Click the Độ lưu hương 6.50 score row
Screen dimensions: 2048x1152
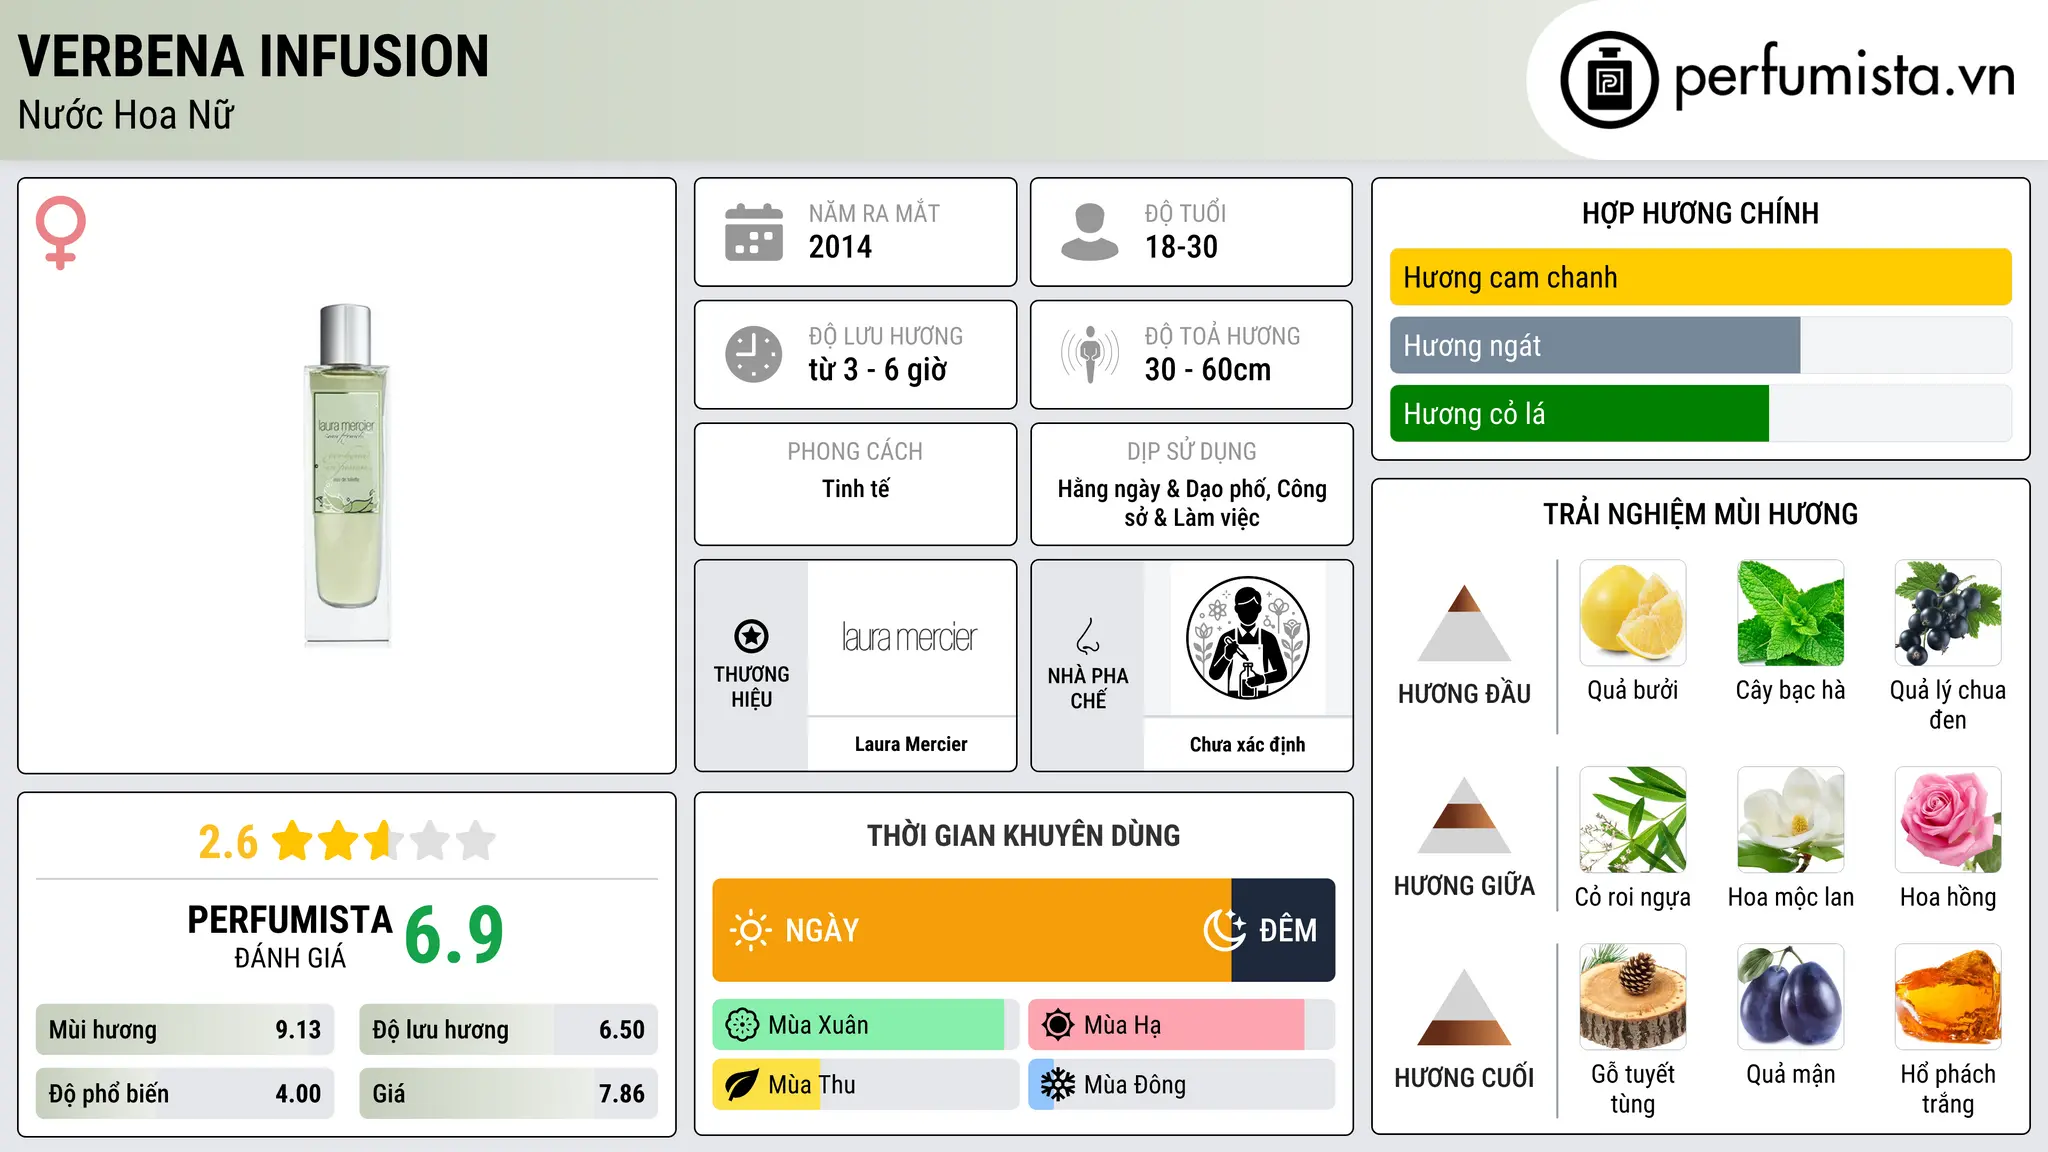pyautogui.click(x=508, y=1030)
